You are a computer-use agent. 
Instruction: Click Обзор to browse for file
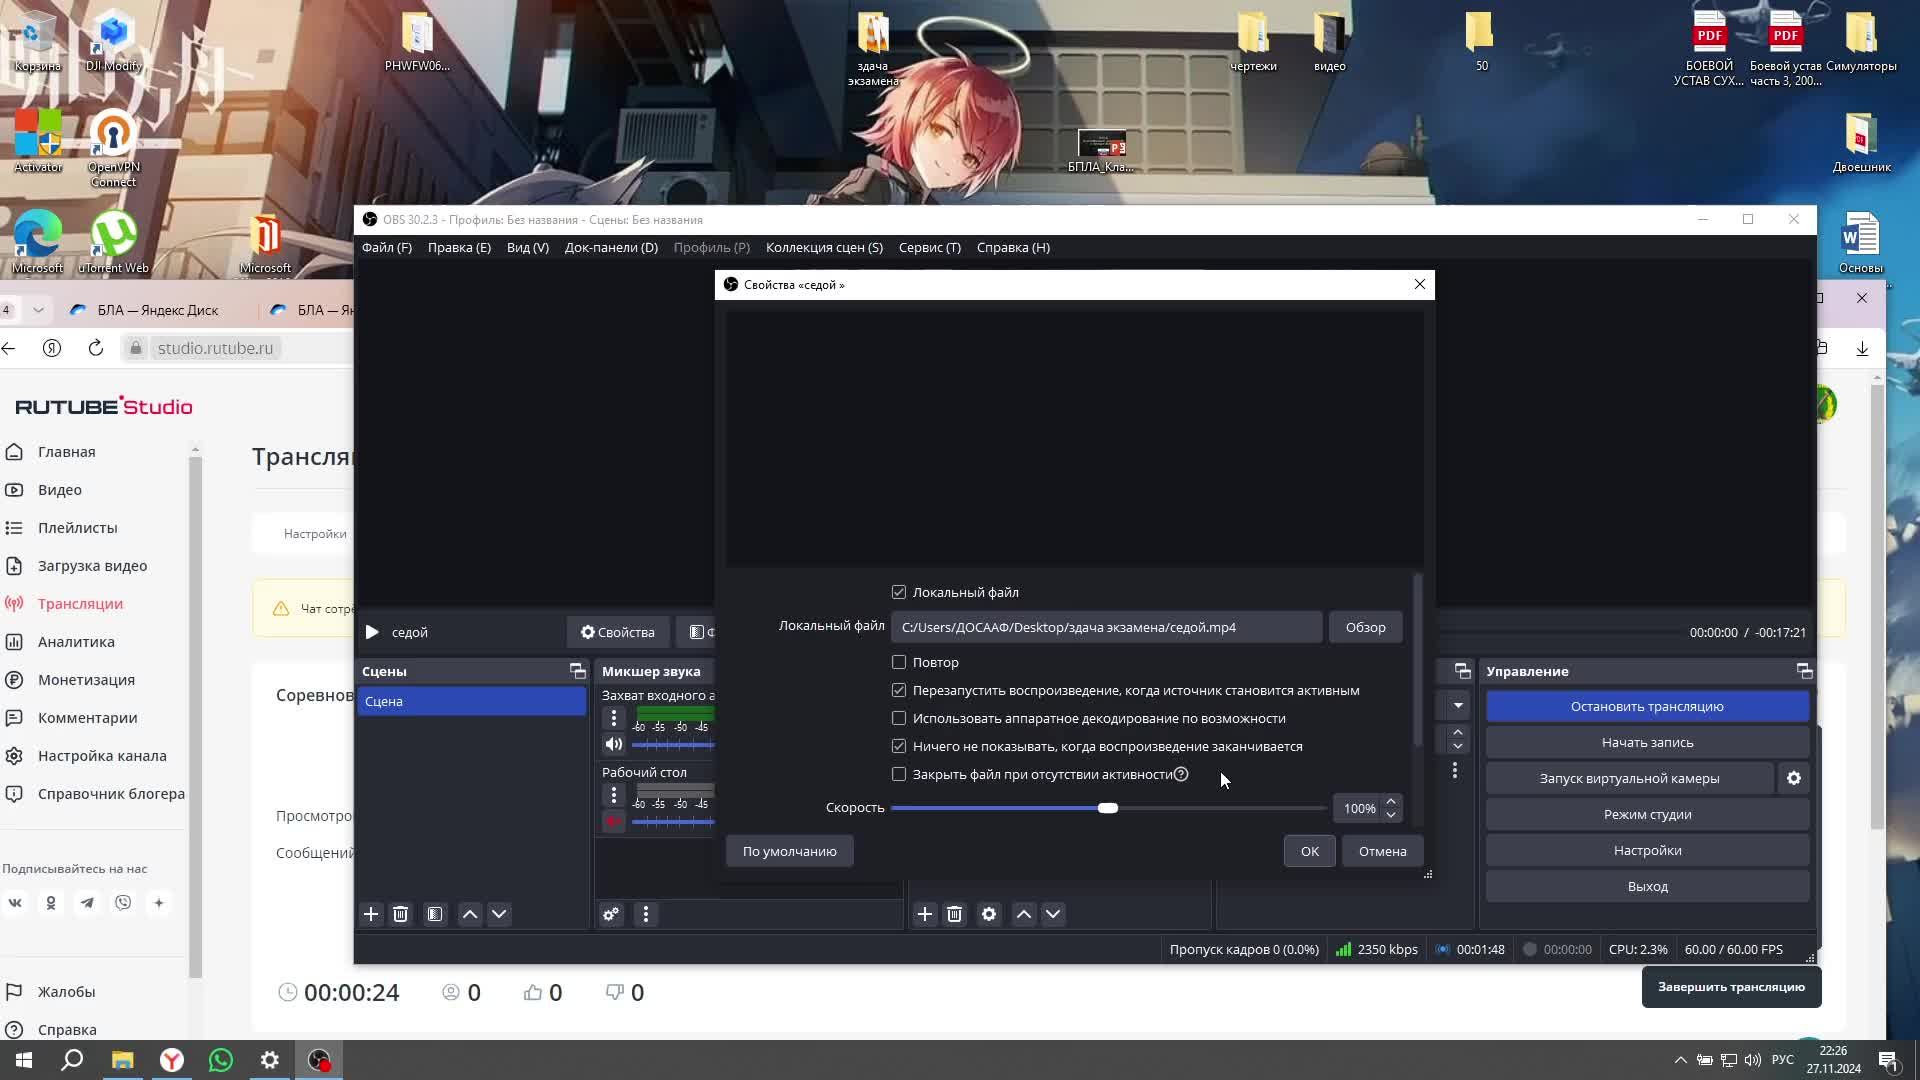tap(1365, 627)
